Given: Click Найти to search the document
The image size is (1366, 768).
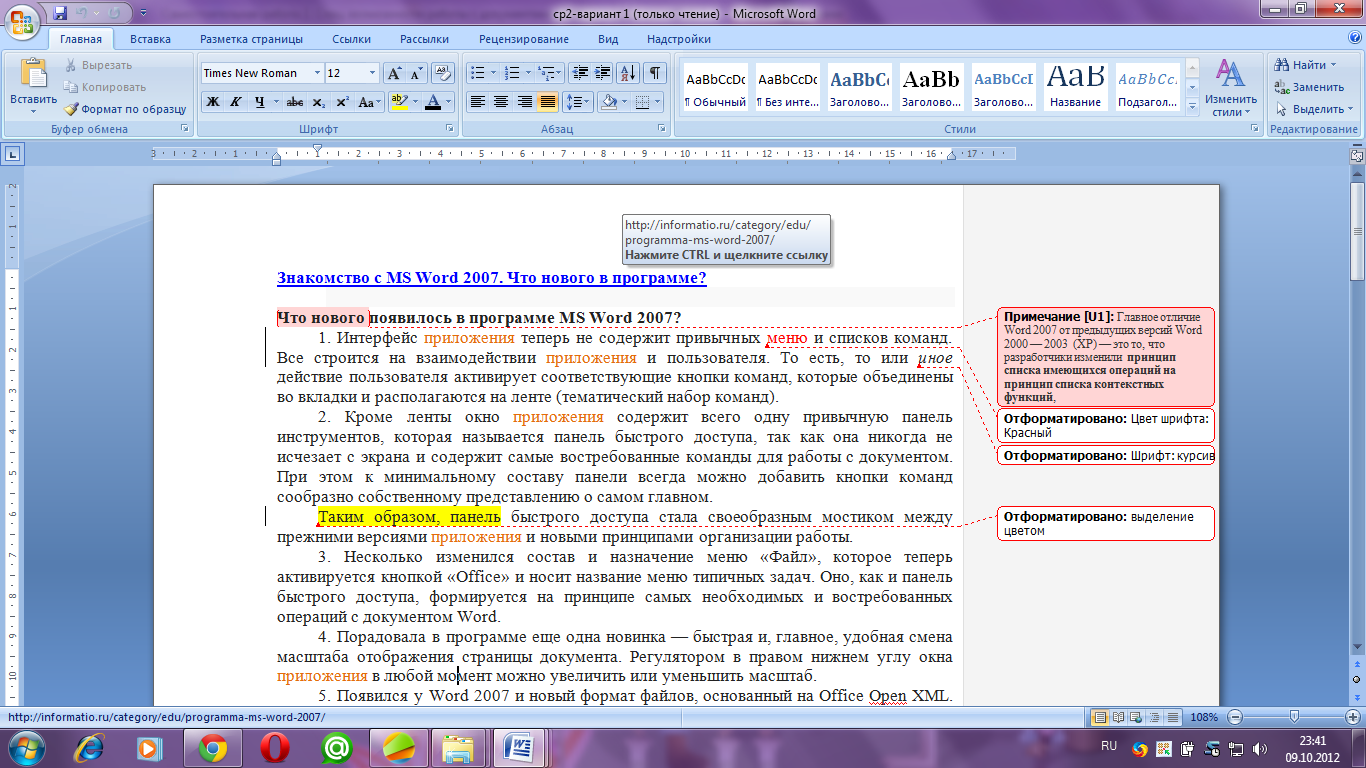Looking at the screenshot, I should [x=1304, y=65].
